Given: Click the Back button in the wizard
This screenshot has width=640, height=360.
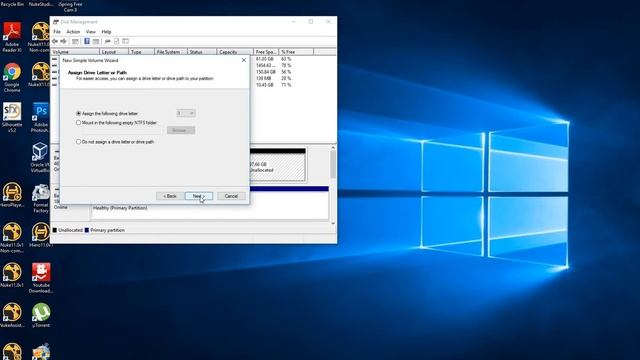Looking at the screenshot, I should point(170,196).
